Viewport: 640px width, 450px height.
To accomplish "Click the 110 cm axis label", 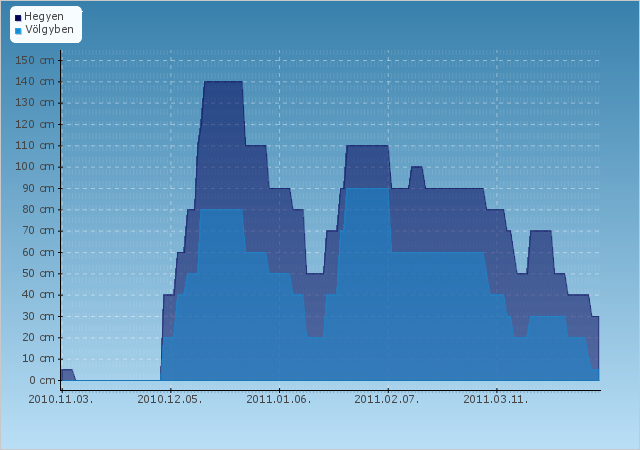I will [x=35, y=145].
